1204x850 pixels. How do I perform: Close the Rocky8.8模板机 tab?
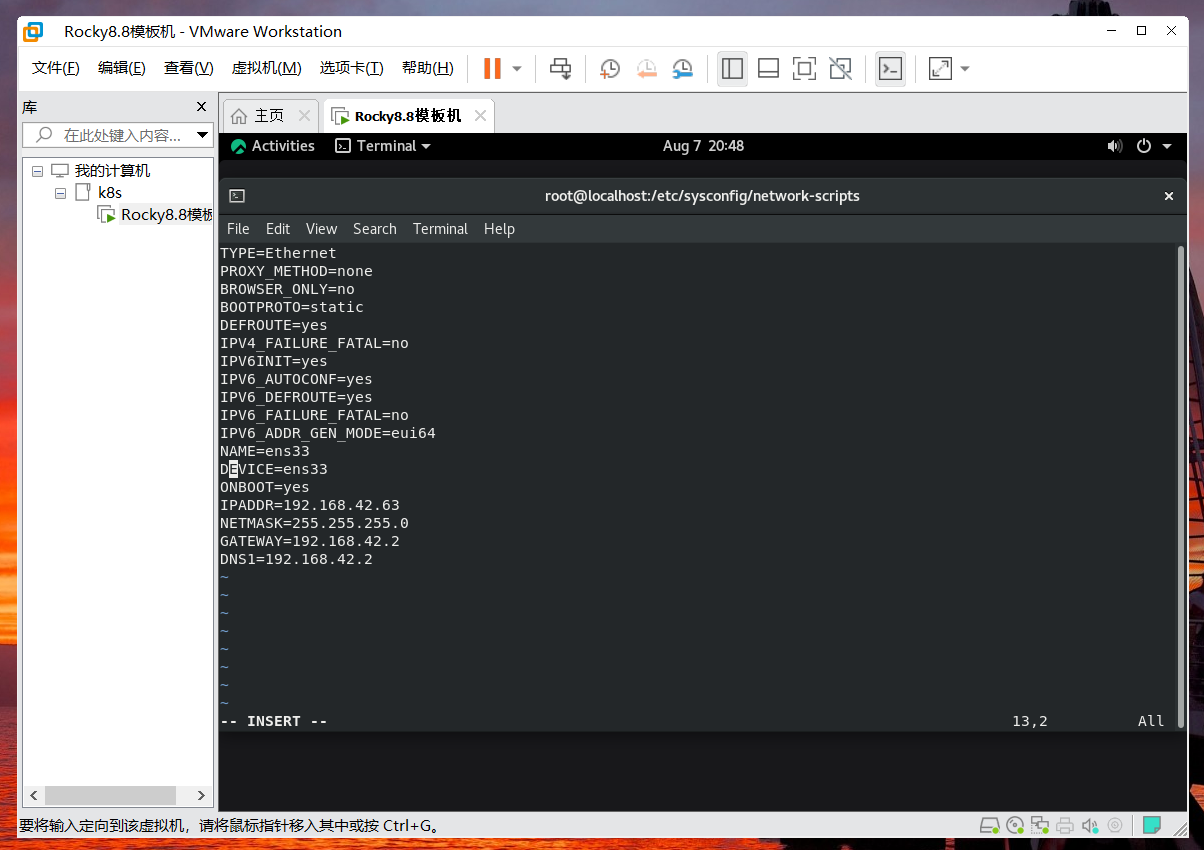pos(481,116)
